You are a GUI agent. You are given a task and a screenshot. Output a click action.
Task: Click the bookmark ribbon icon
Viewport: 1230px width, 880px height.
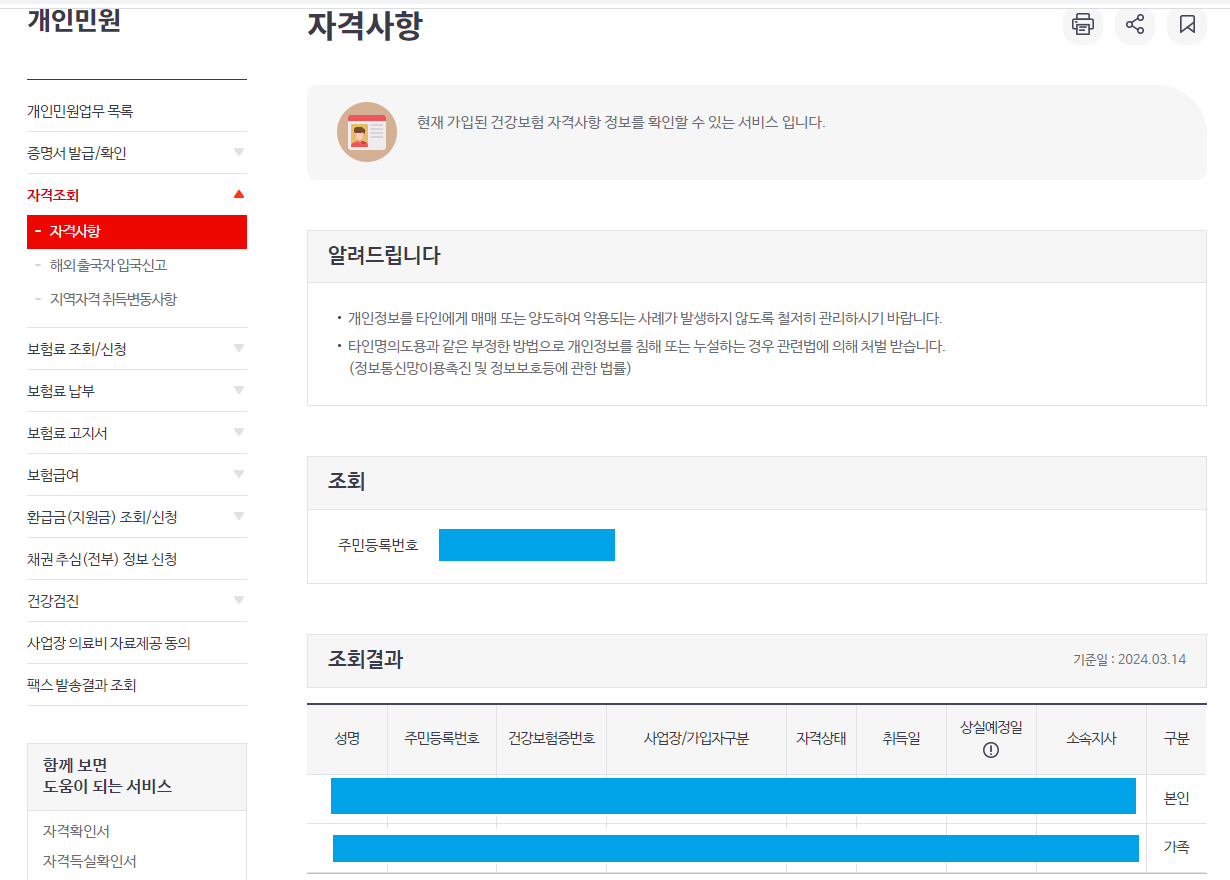1187,25
